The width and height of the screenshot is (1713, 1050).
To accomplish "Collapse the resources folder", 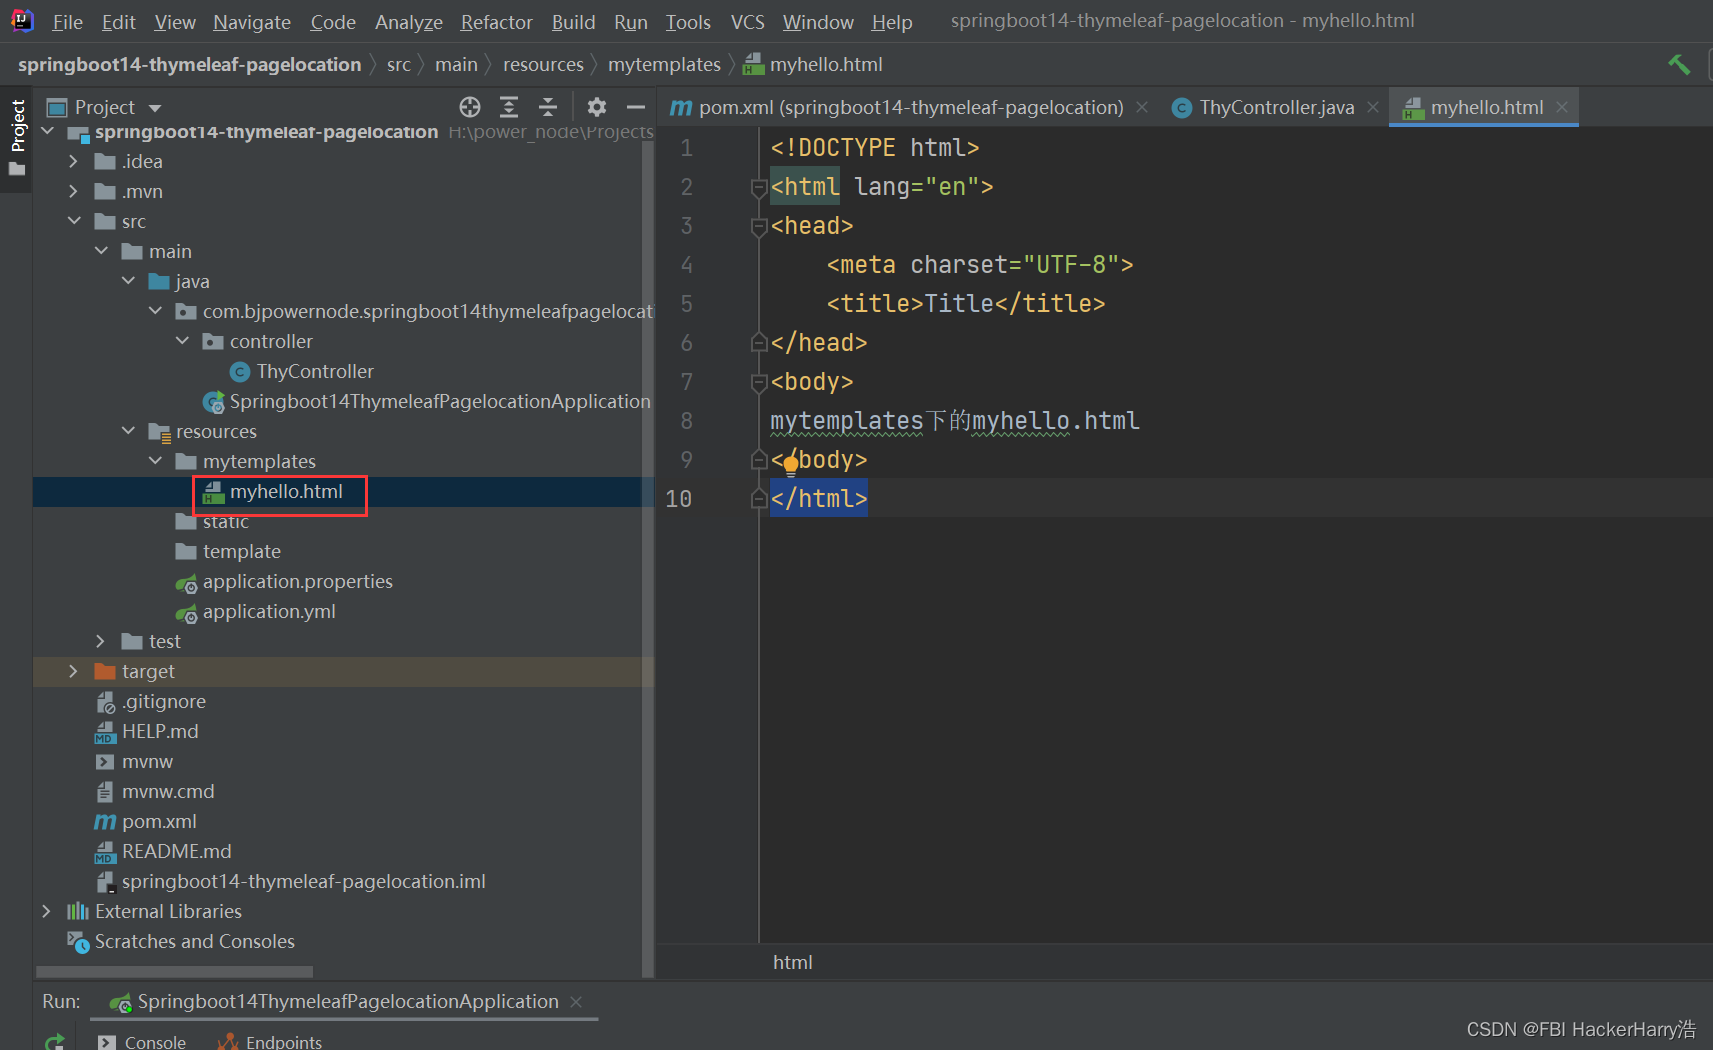I will [127, 431].
